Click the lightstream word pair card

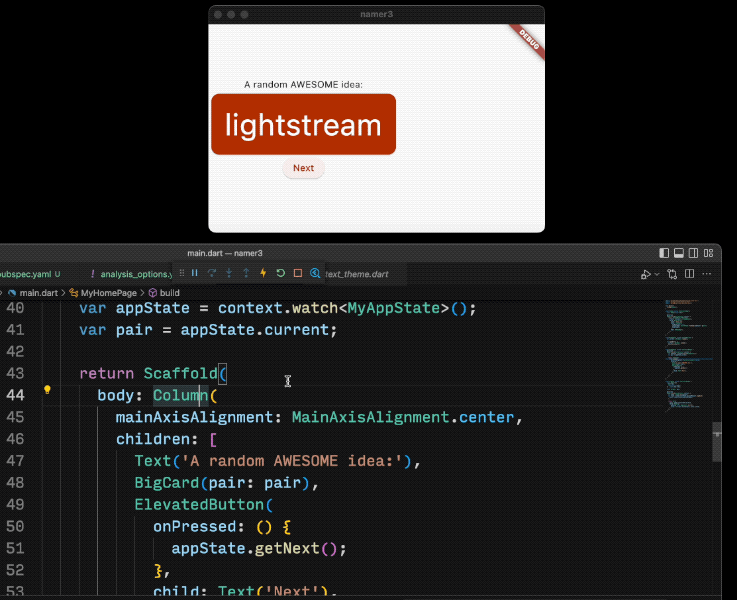(x=303, y=125)
